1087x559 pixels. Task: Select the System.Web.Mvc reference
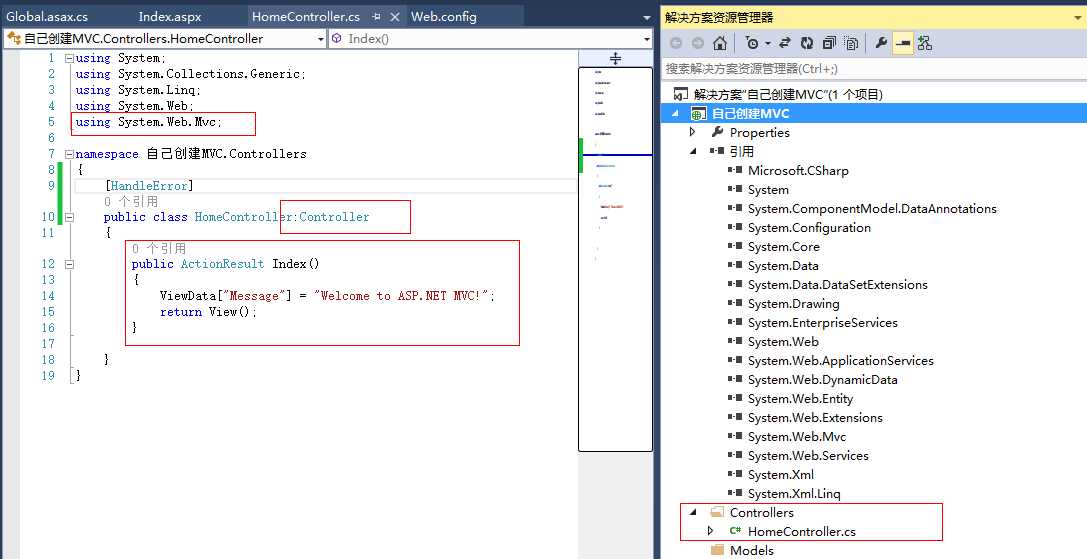(x=797, y=437)
